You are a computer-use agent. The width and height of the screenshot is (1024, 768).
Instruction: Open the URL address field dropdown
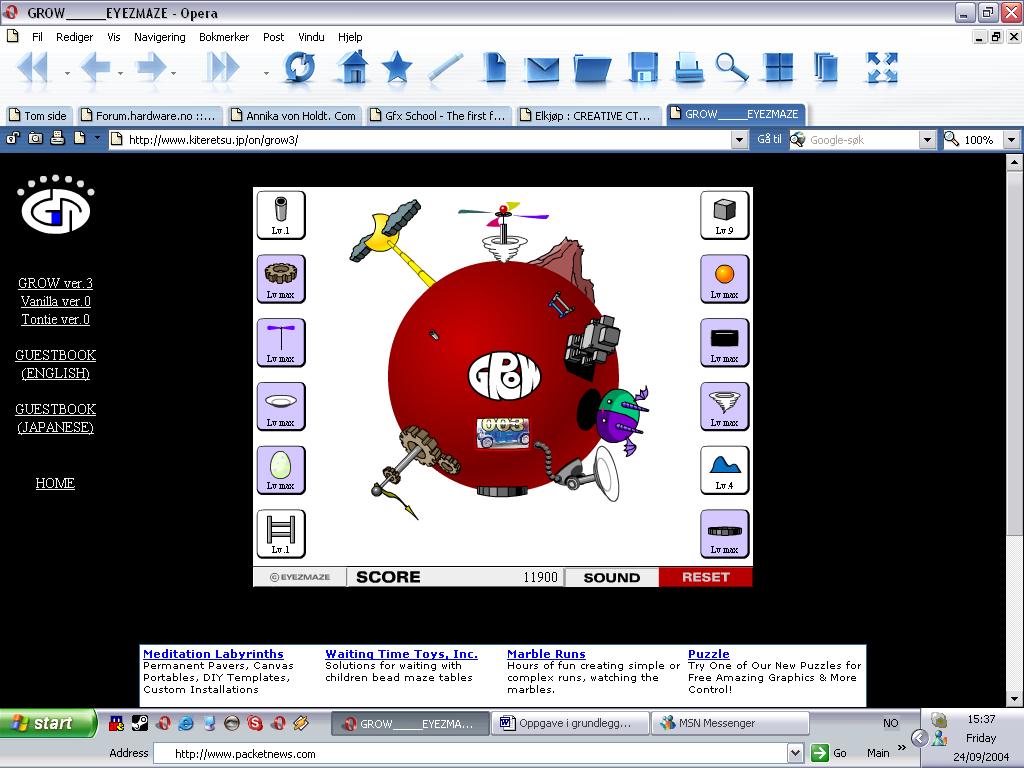click(739, 140)
